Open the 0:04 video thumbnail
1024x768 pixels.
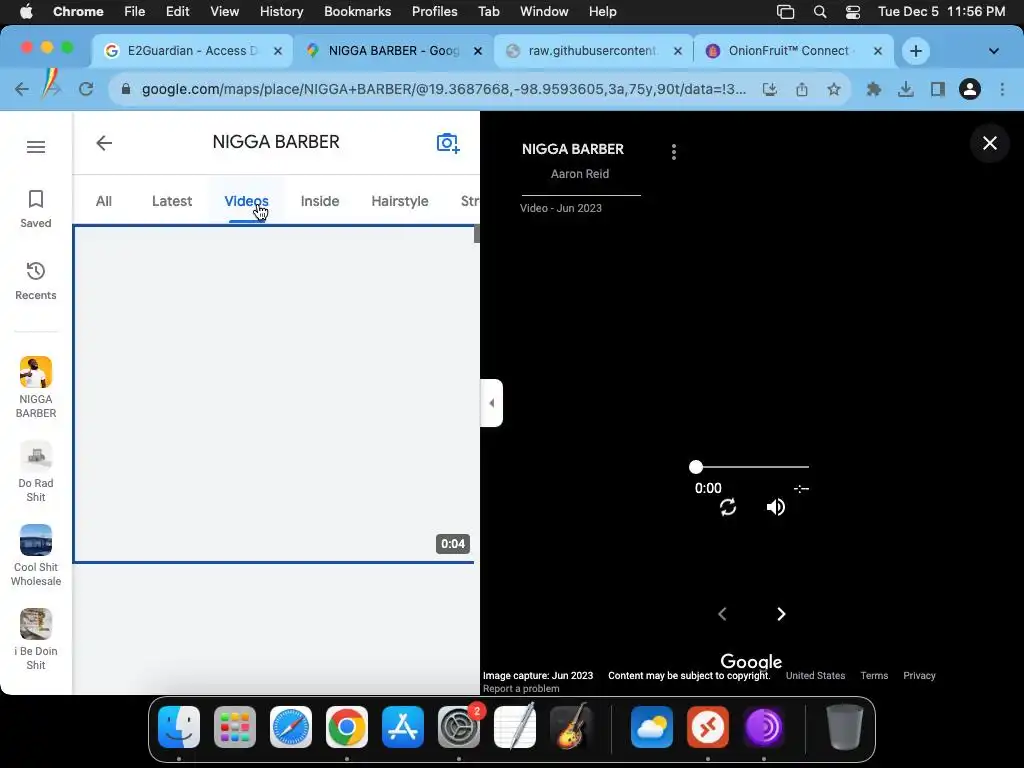click(274, 394)
